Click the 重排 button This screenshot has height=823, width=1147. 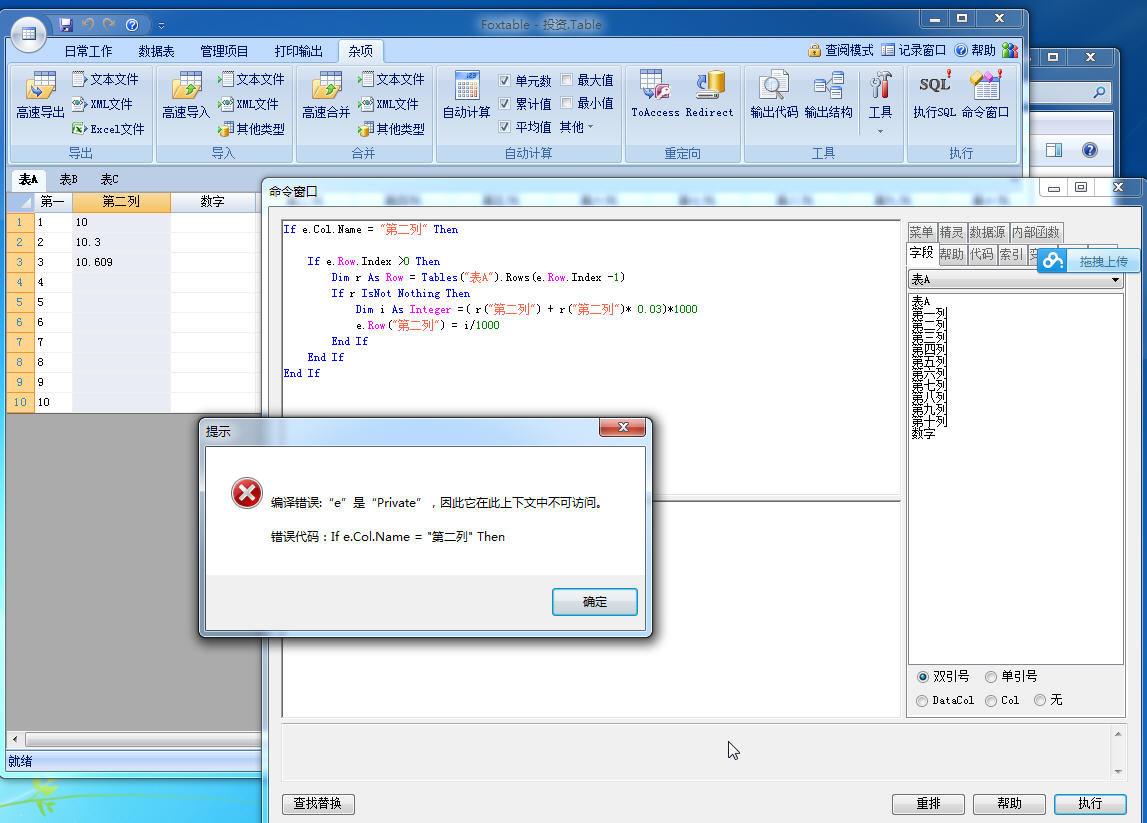pos(928,803)
